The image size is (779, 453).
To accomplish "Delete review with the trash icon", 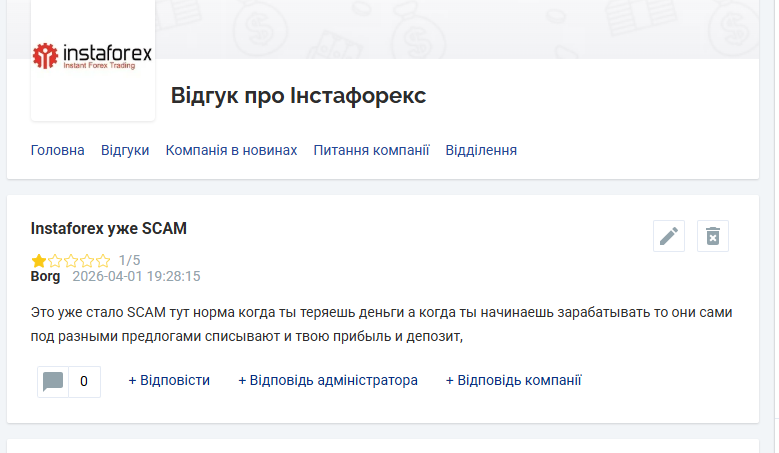I will (712, 236).
